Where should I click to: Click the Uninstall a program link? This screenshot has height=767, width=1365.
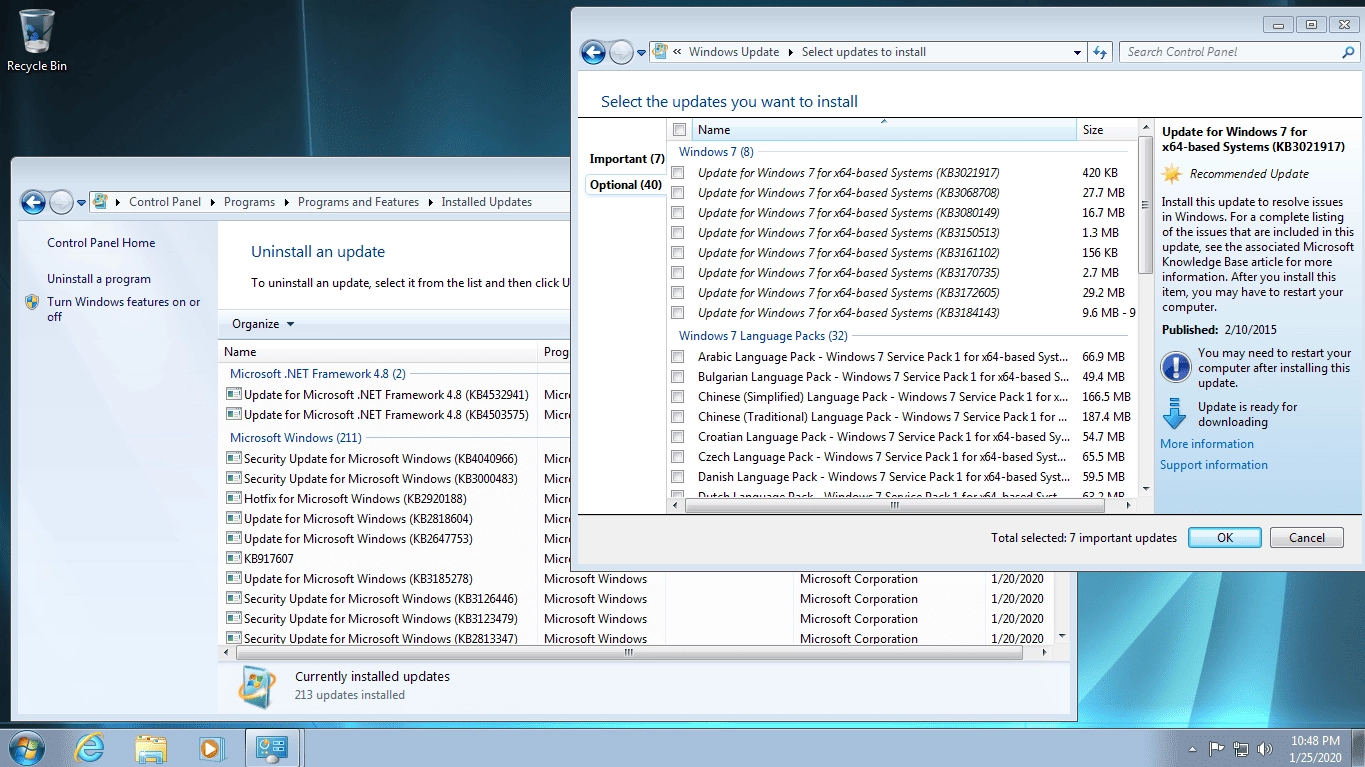(x=99, y=279)
